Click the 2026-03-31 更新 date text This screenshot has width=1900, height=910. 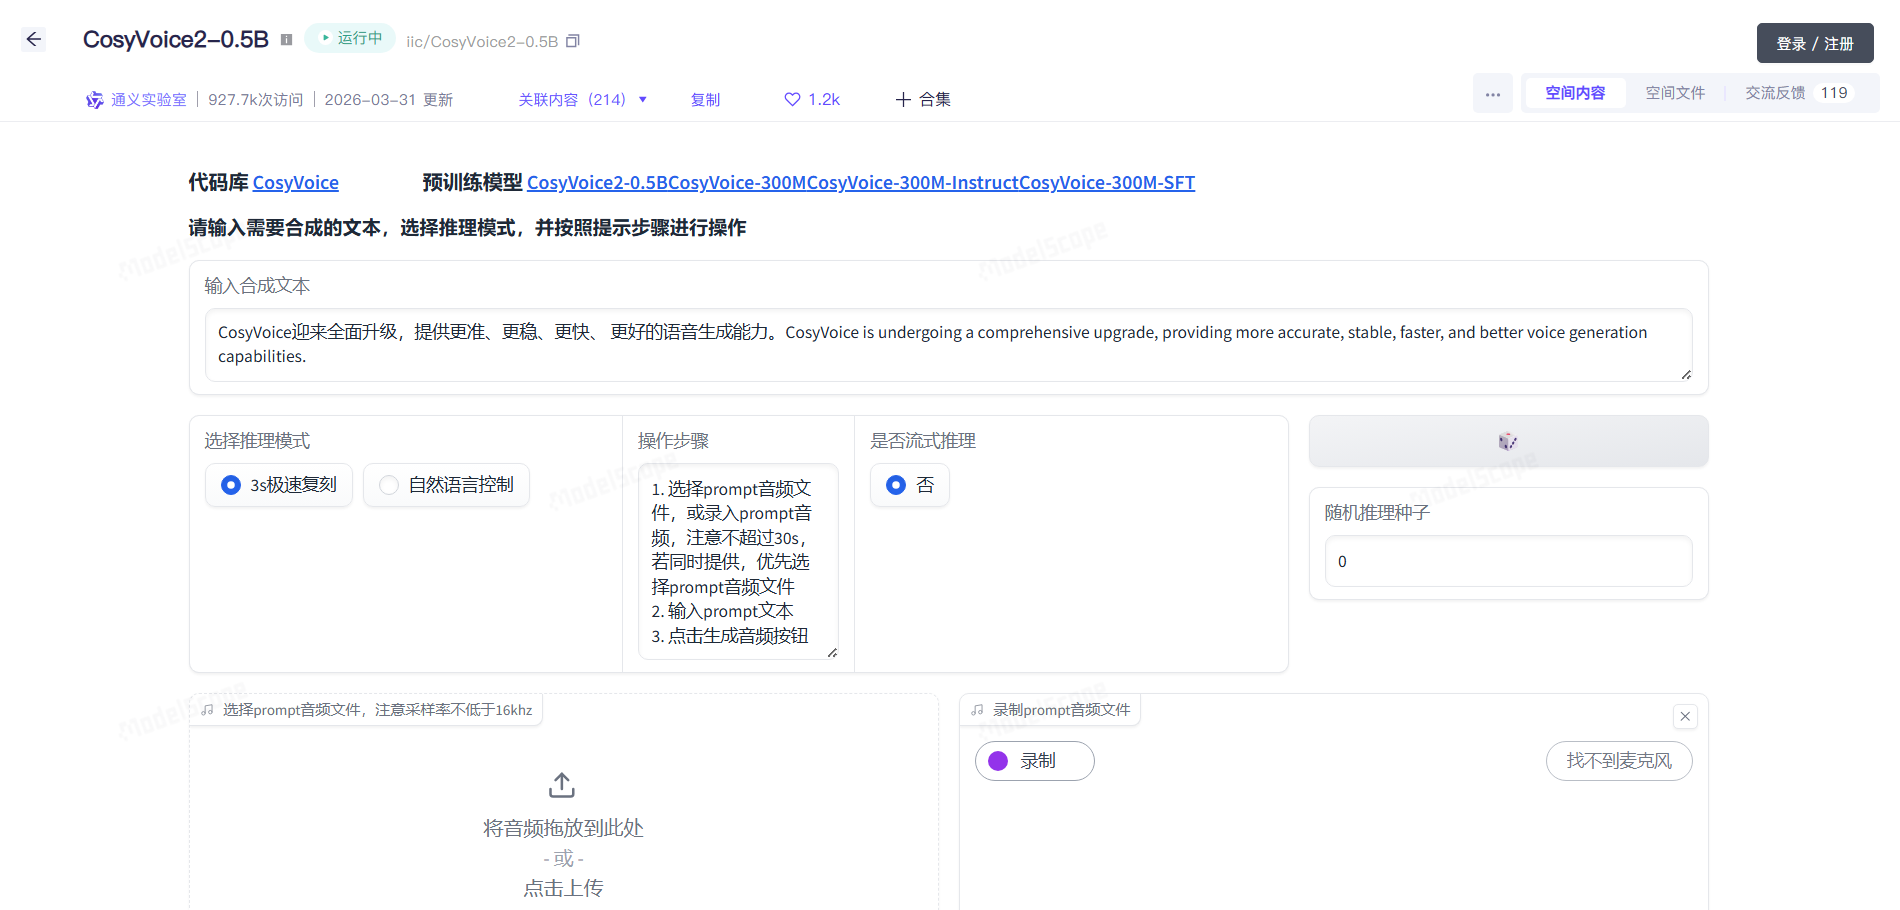(389, 100)
